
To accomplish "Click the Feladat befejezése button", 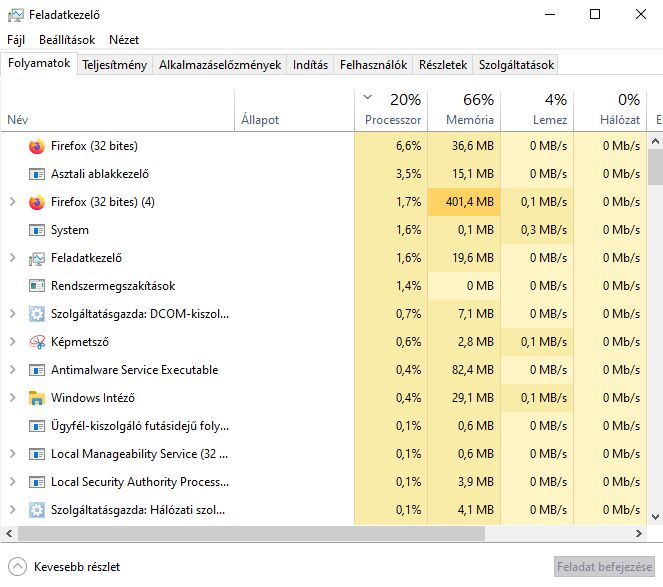I will pos(604,567).
